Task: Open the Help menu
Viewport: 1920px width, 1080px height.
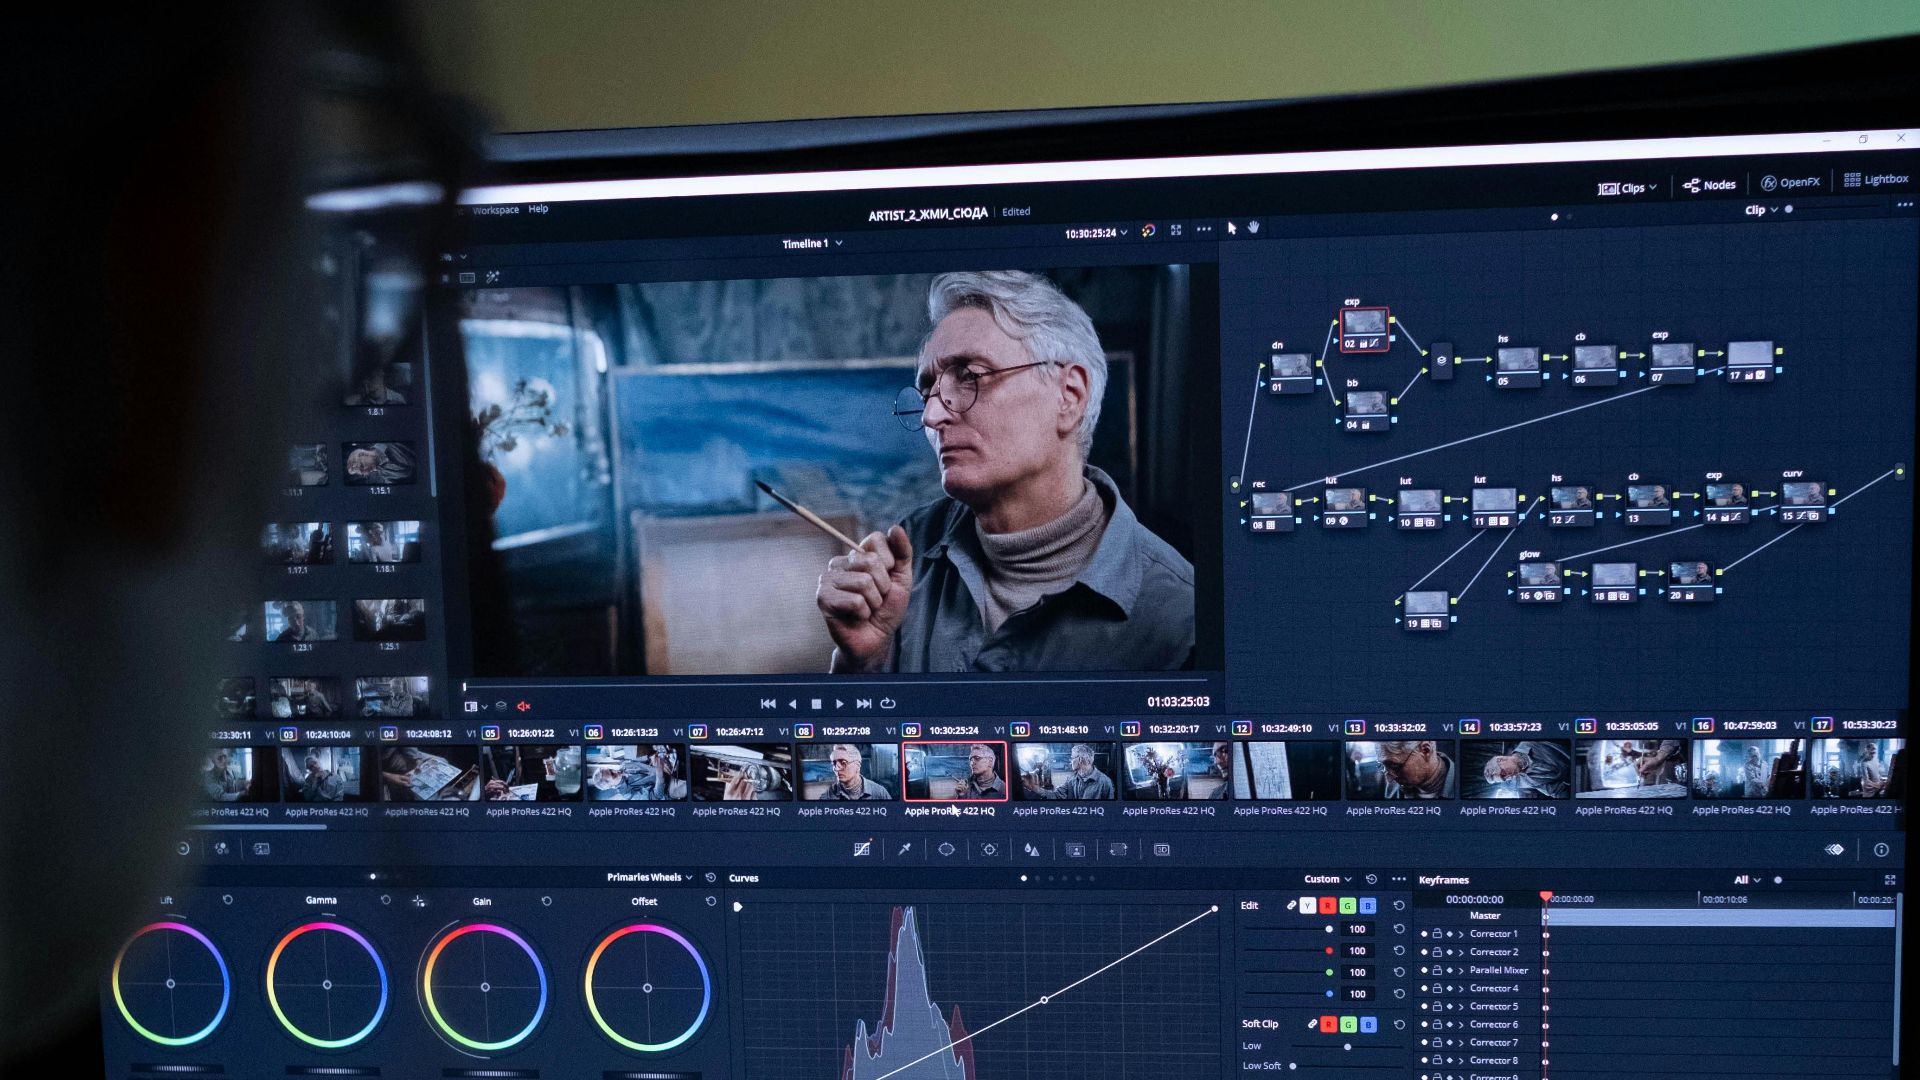Action: pos(538,209)
